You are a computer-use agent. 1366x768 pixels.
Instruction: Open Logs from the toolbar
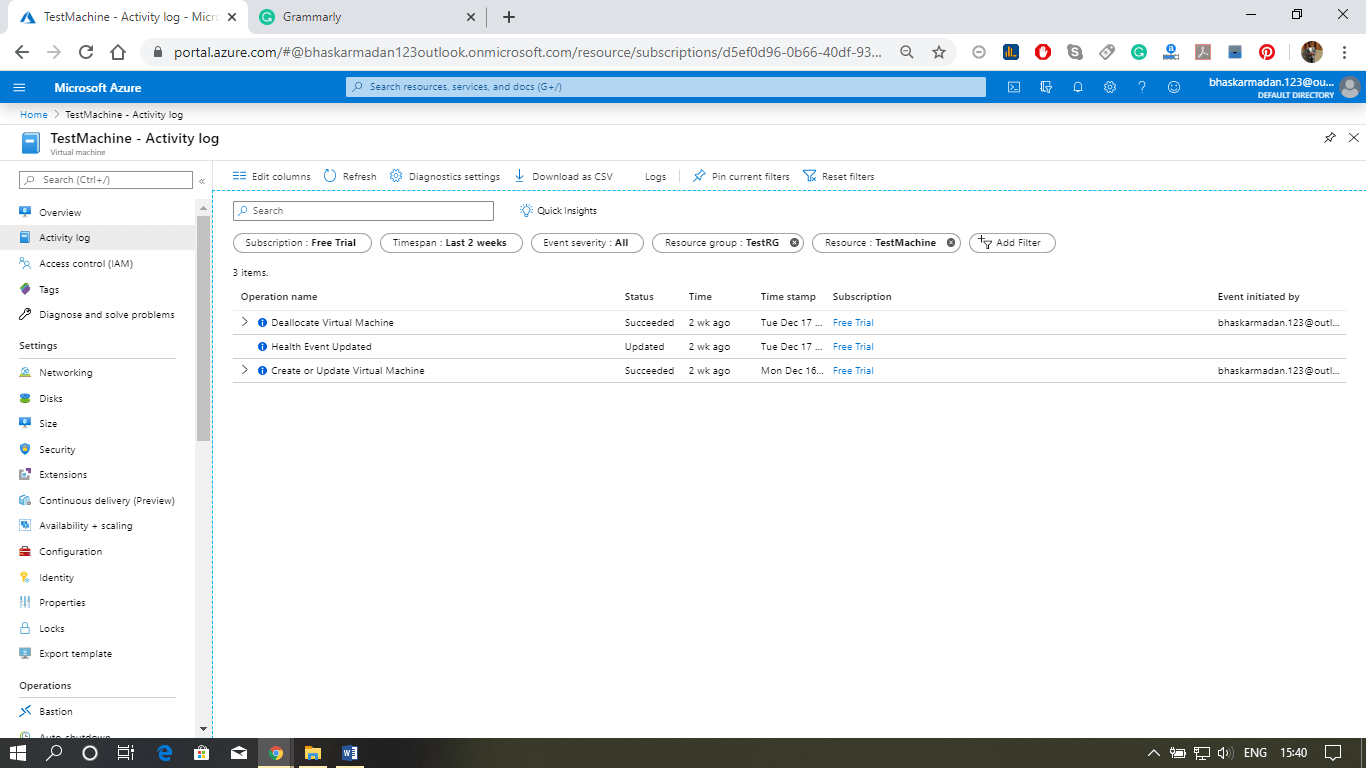pyautogui.click(x=655, y=176)
